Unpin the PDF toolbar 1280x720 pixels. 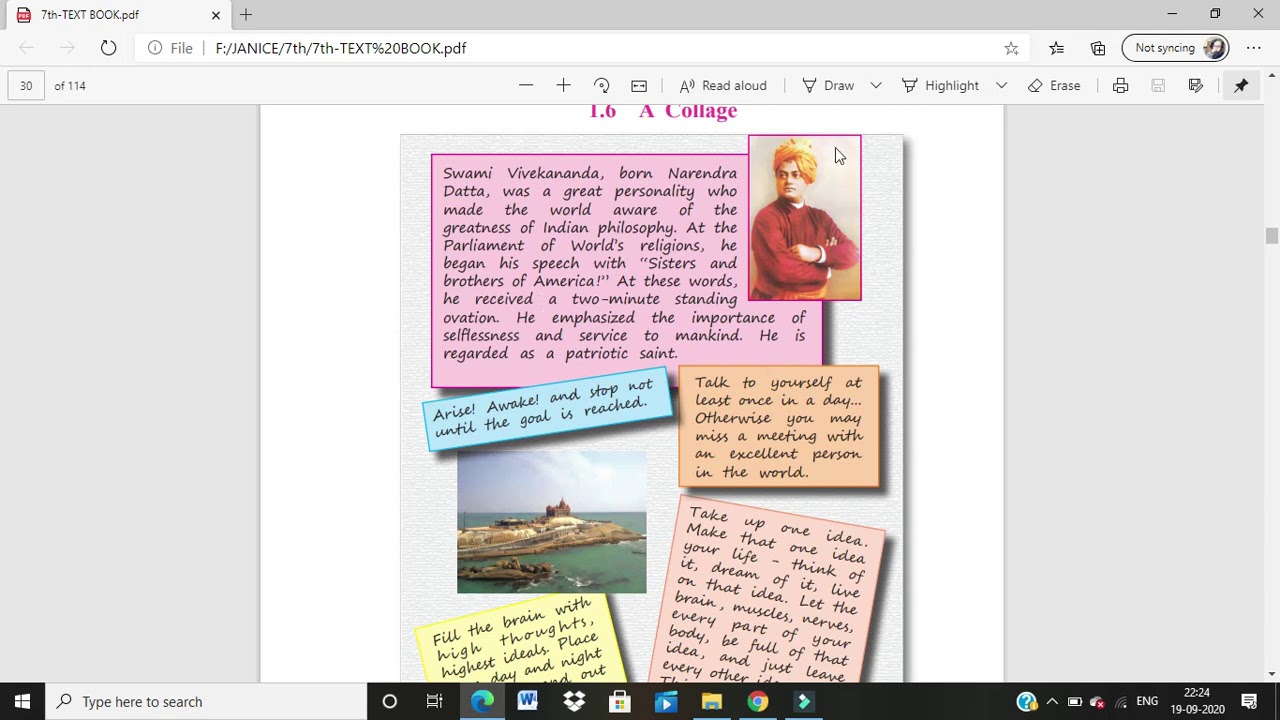pos(1241,86)
